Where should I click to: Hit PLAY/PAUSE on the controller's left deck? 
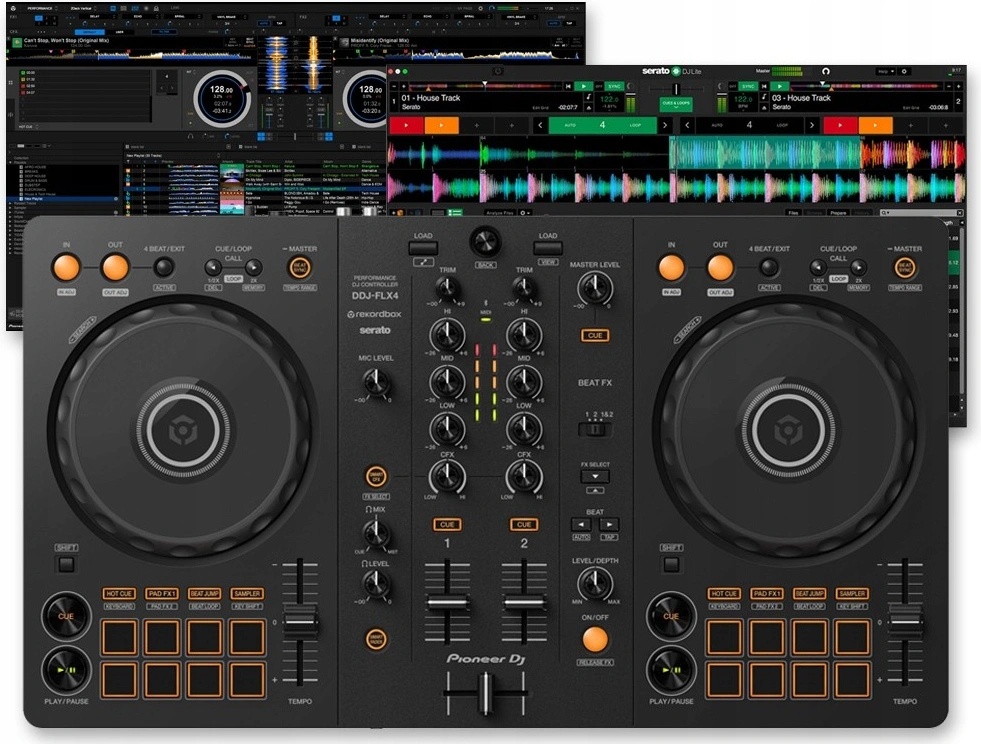pos(66,671)
